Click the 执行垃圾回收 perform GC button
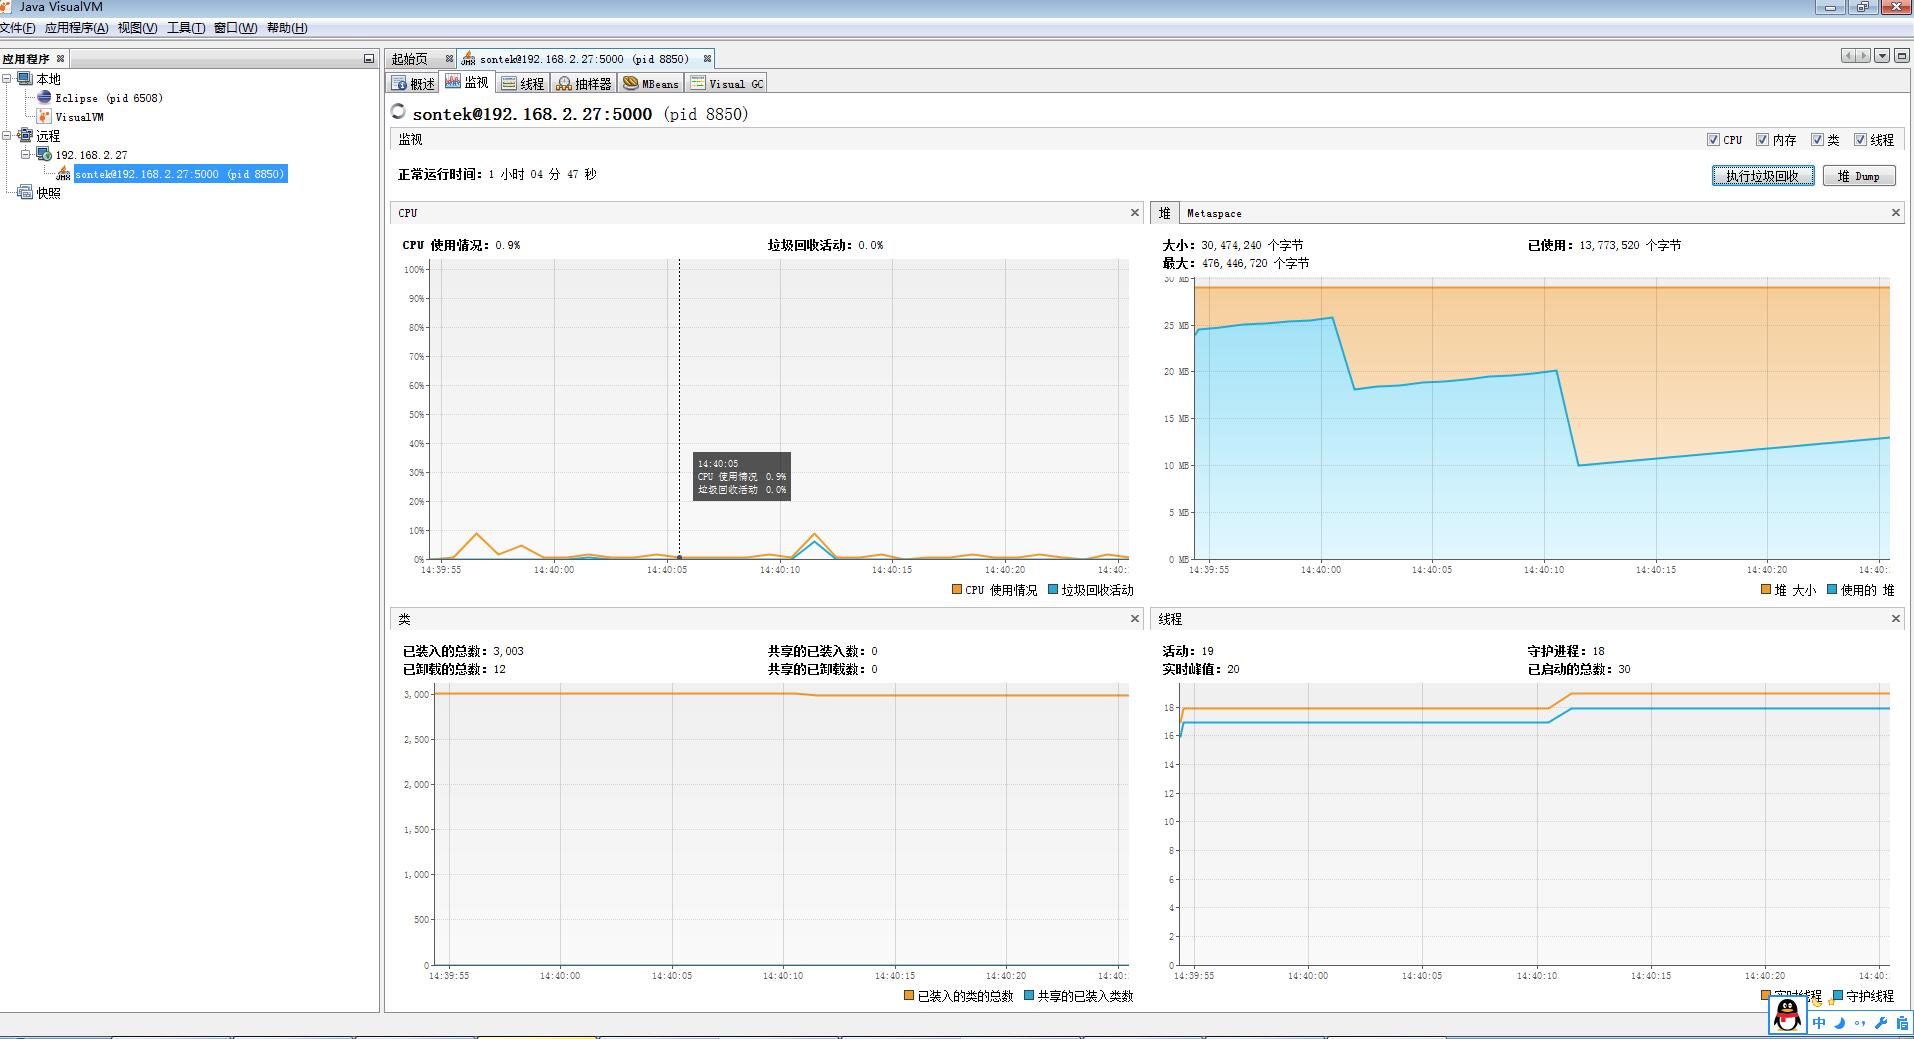The width and height of the screenshot is (1914, 1039). pyautogui.click(x=1763, y=176)
